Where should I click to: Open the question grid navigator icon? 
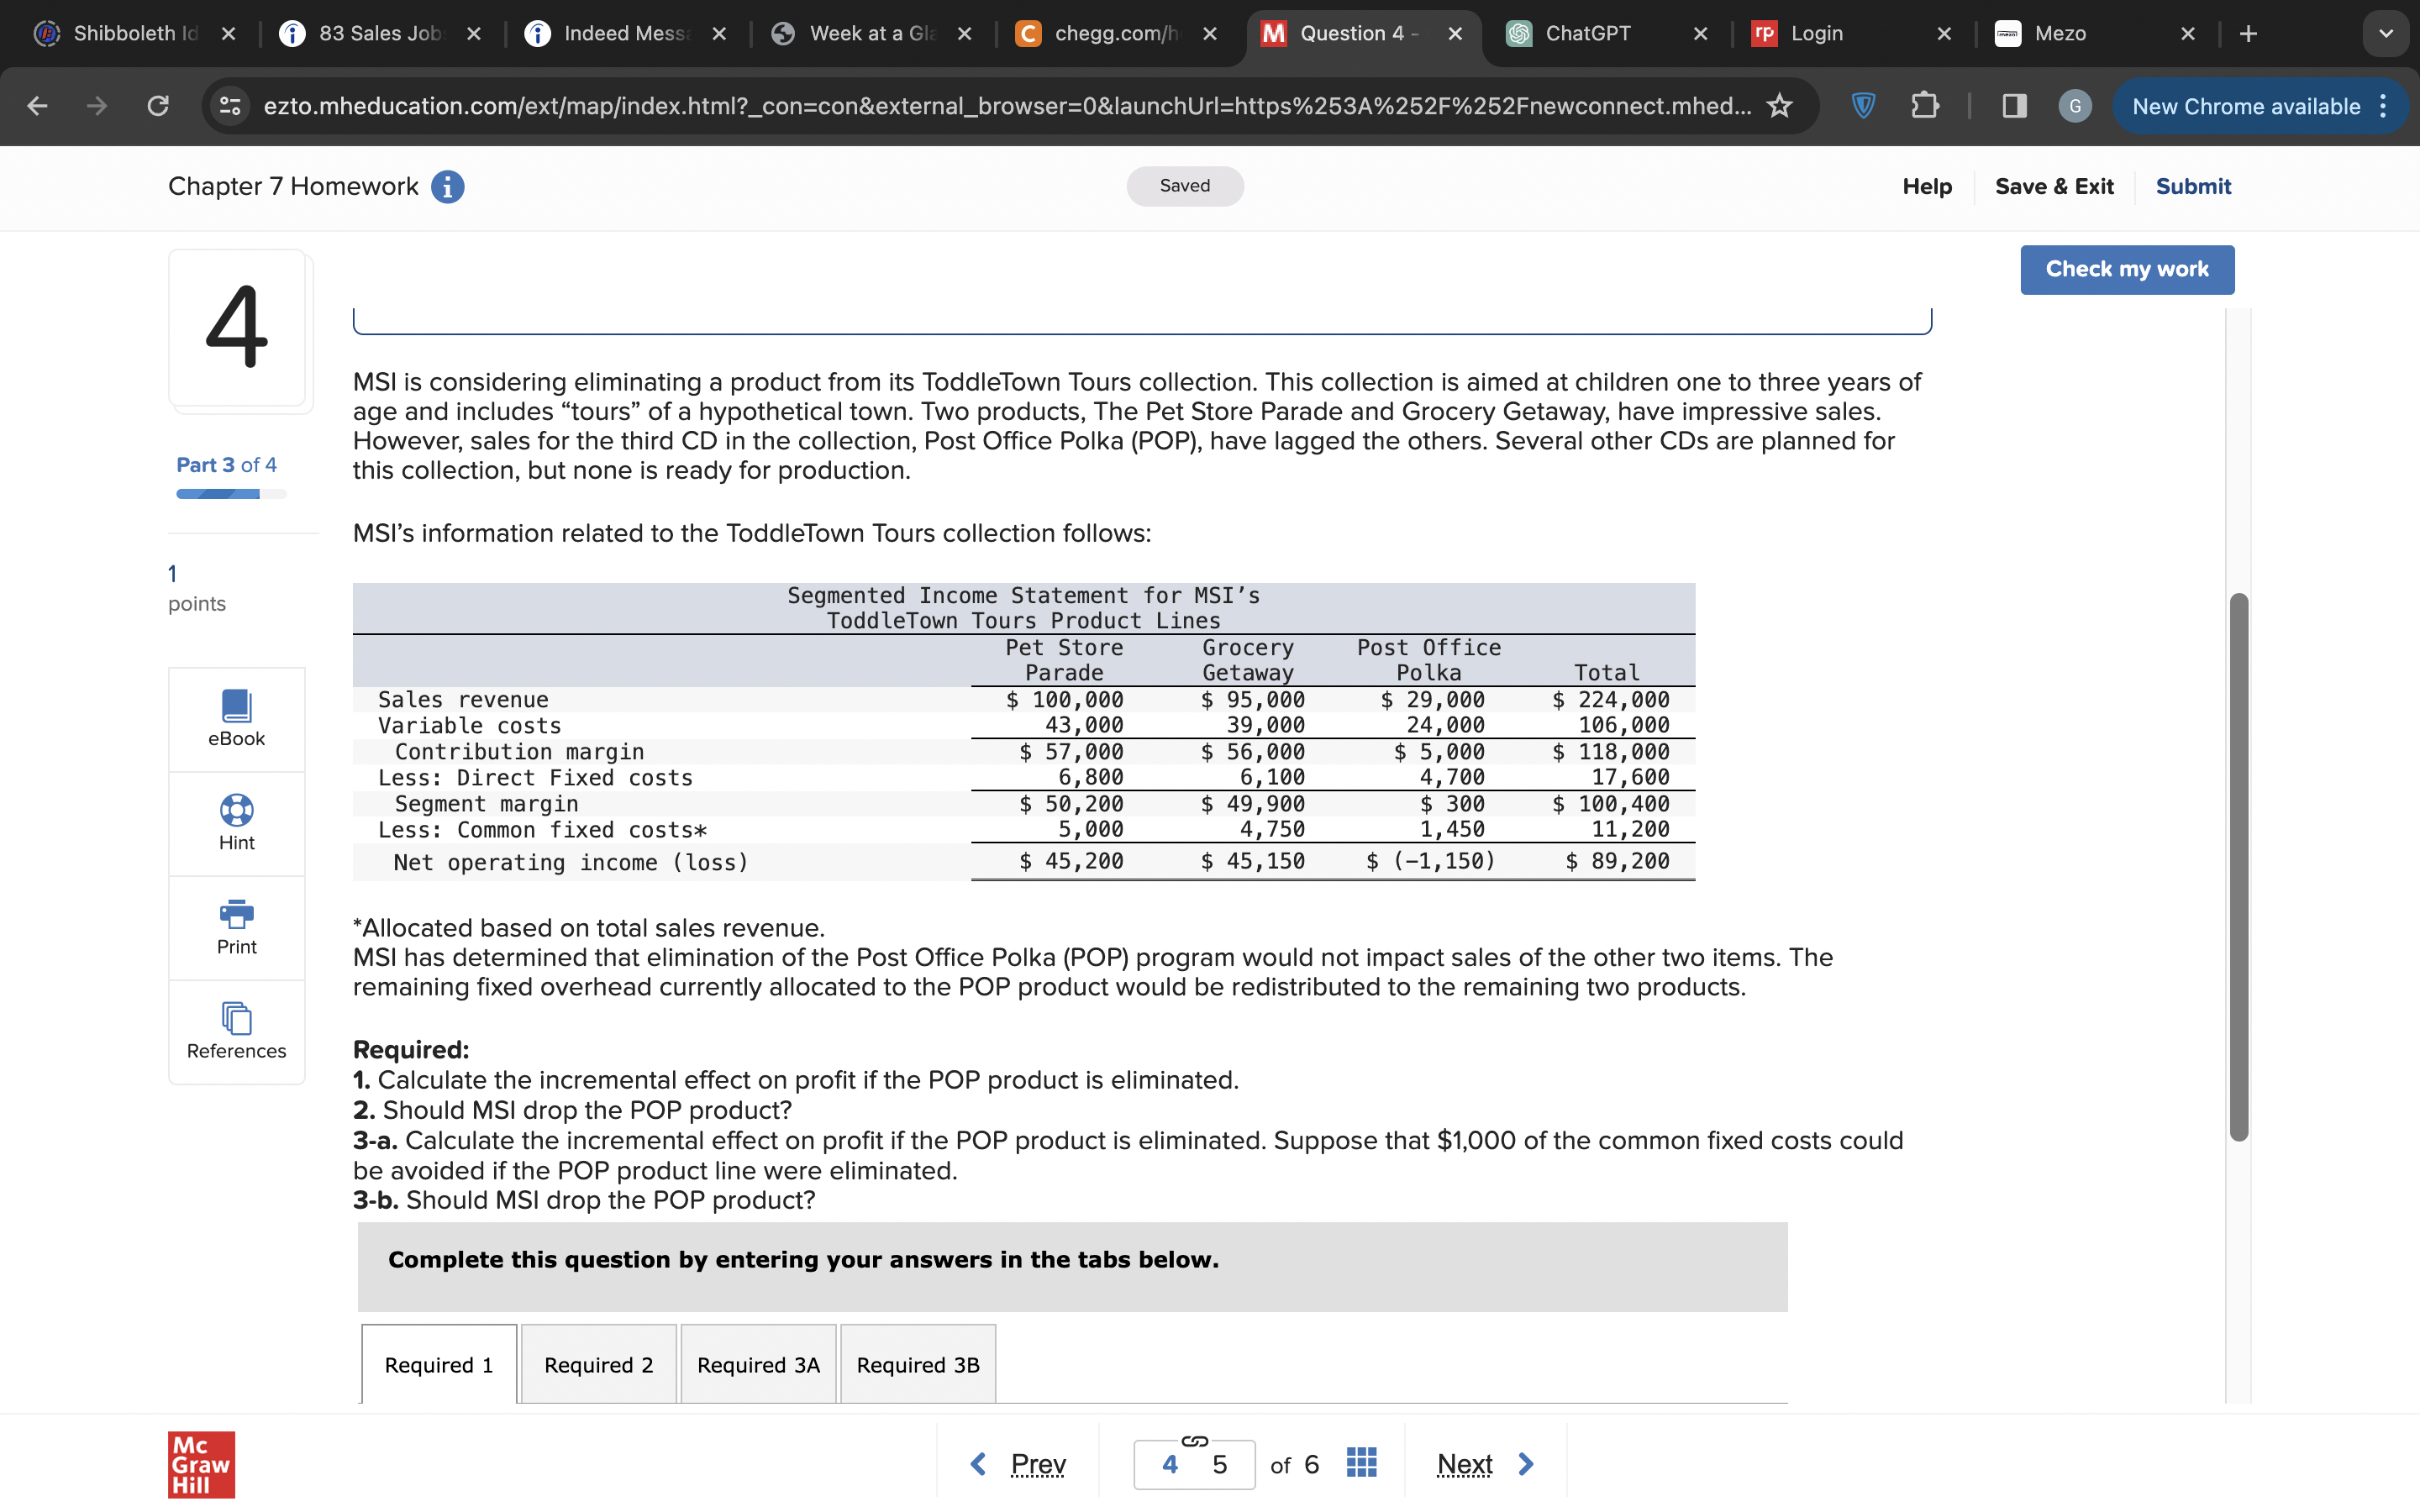[1361, 1463]
